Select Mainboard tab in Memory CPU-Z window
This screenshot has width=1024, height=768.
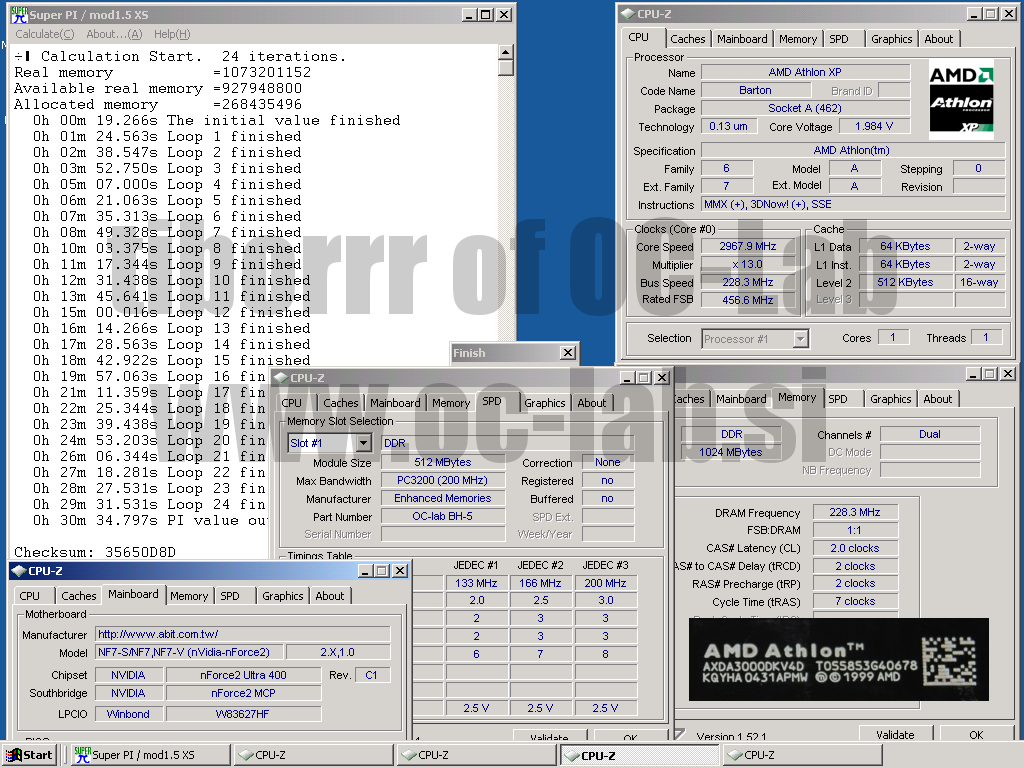(741, 399)
